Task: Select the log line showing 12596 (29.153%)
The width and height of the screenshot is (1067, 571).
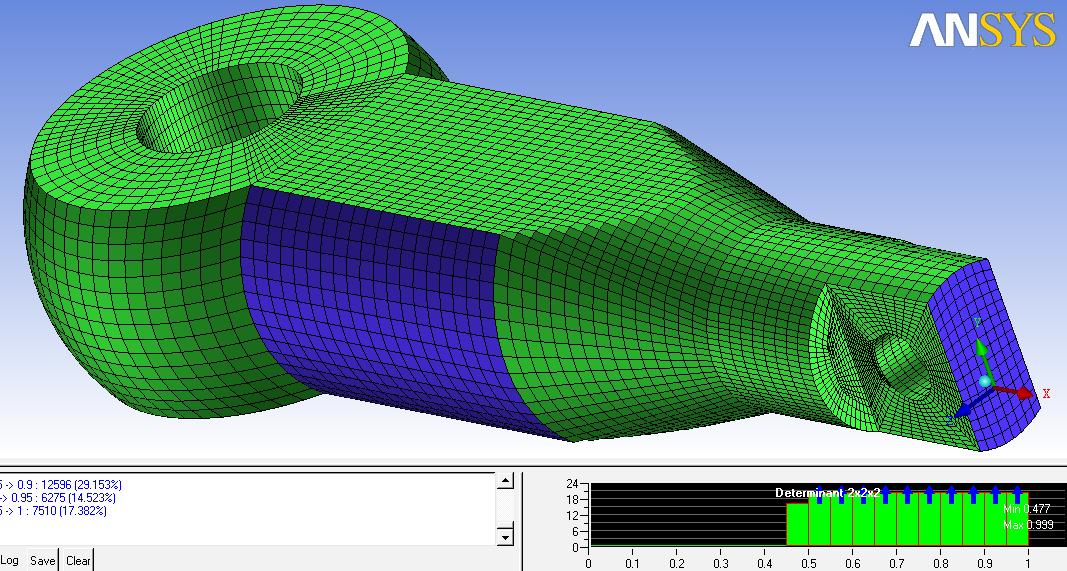Action: 60,485
